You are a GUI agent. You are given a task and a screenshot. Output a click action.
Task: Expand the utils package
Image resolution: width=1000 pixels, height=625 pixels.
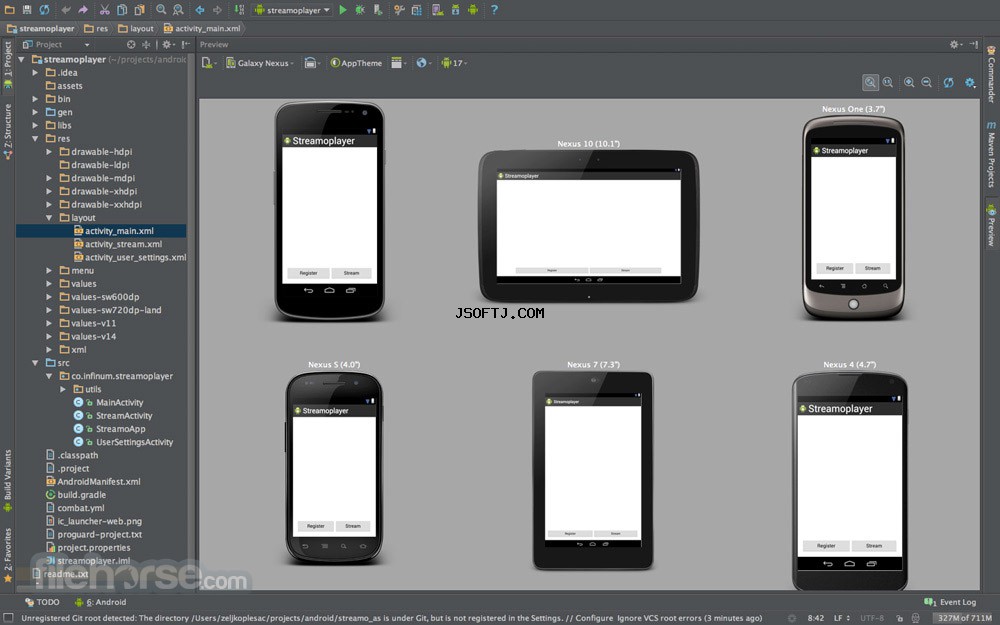pos(62,389)
